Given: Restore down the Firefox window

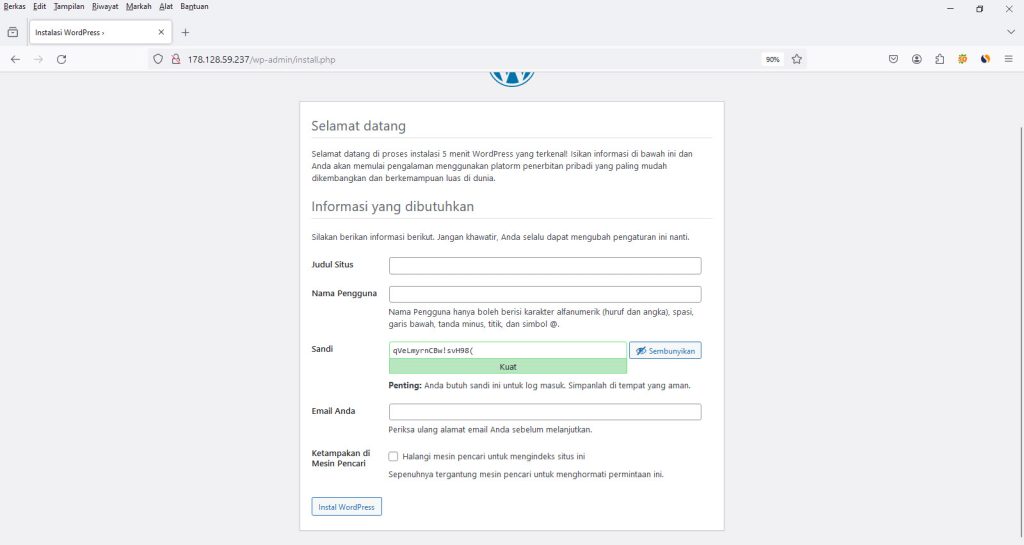Looking at the screenshot, I should [980, 8].
